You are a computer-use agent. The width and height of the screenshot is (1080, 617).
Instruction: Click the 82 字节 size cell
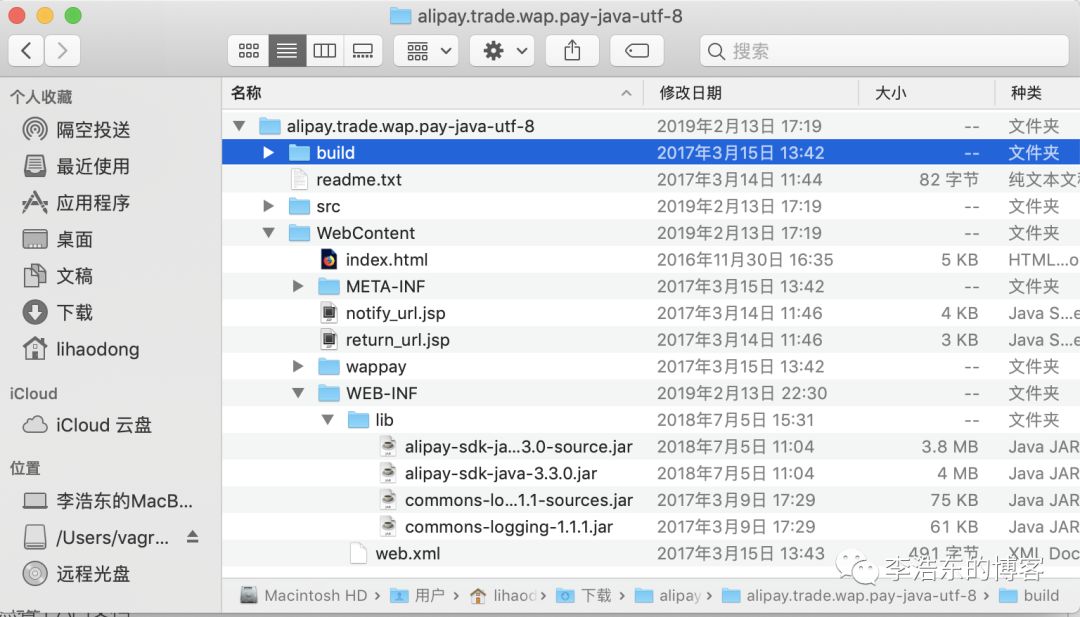point(948,179)
